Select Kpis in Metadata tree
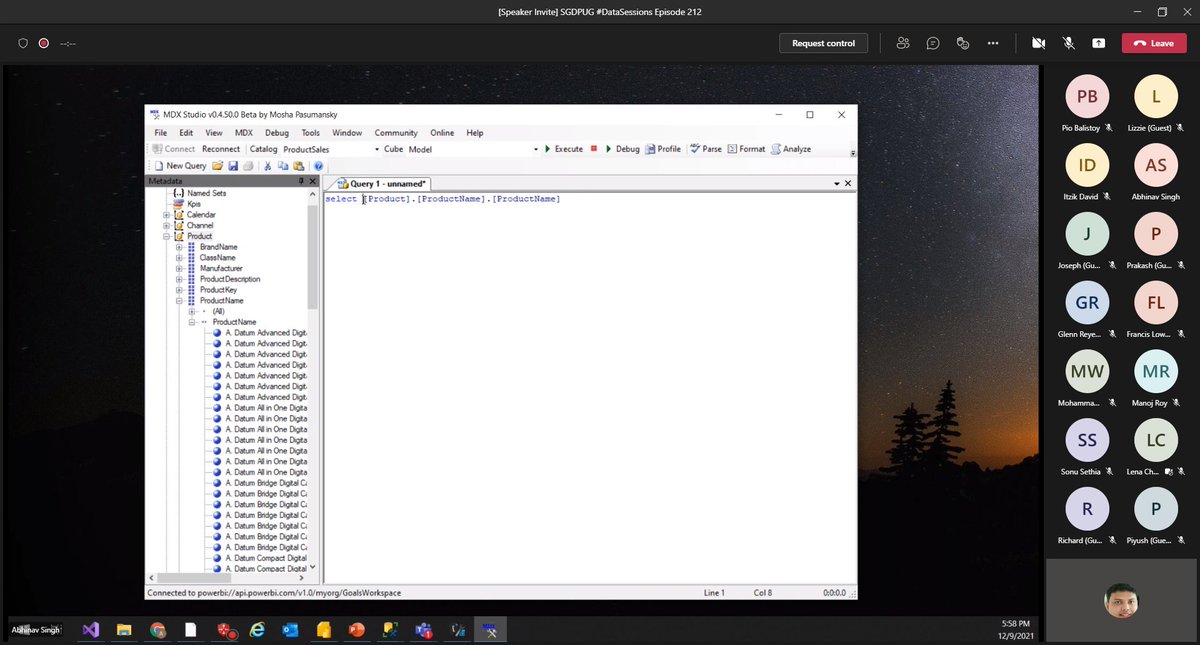Screen dimensions: 1200x645 193,204
